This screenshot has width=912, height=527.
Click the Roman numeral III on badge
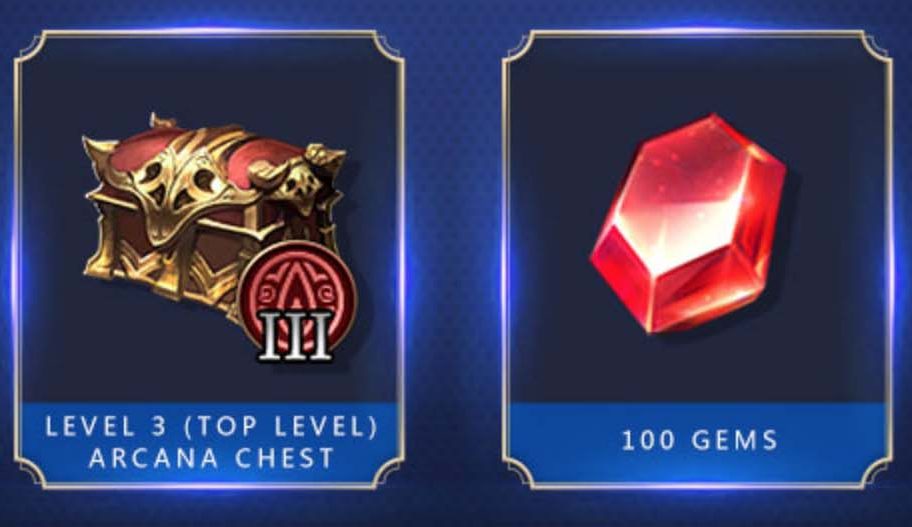[296, 336]
